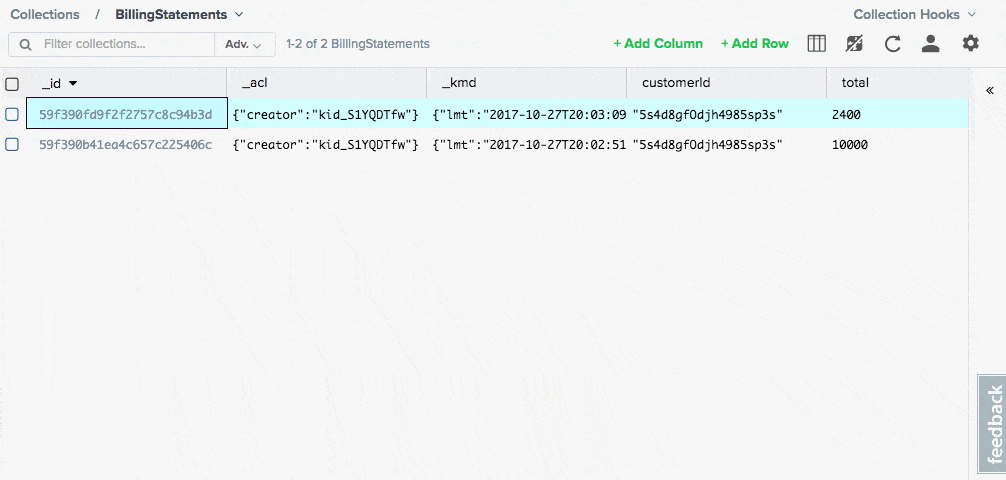This screenshot has width=1006, height=480.
Task: Check the row with total 10000
Action: point(12,145)
